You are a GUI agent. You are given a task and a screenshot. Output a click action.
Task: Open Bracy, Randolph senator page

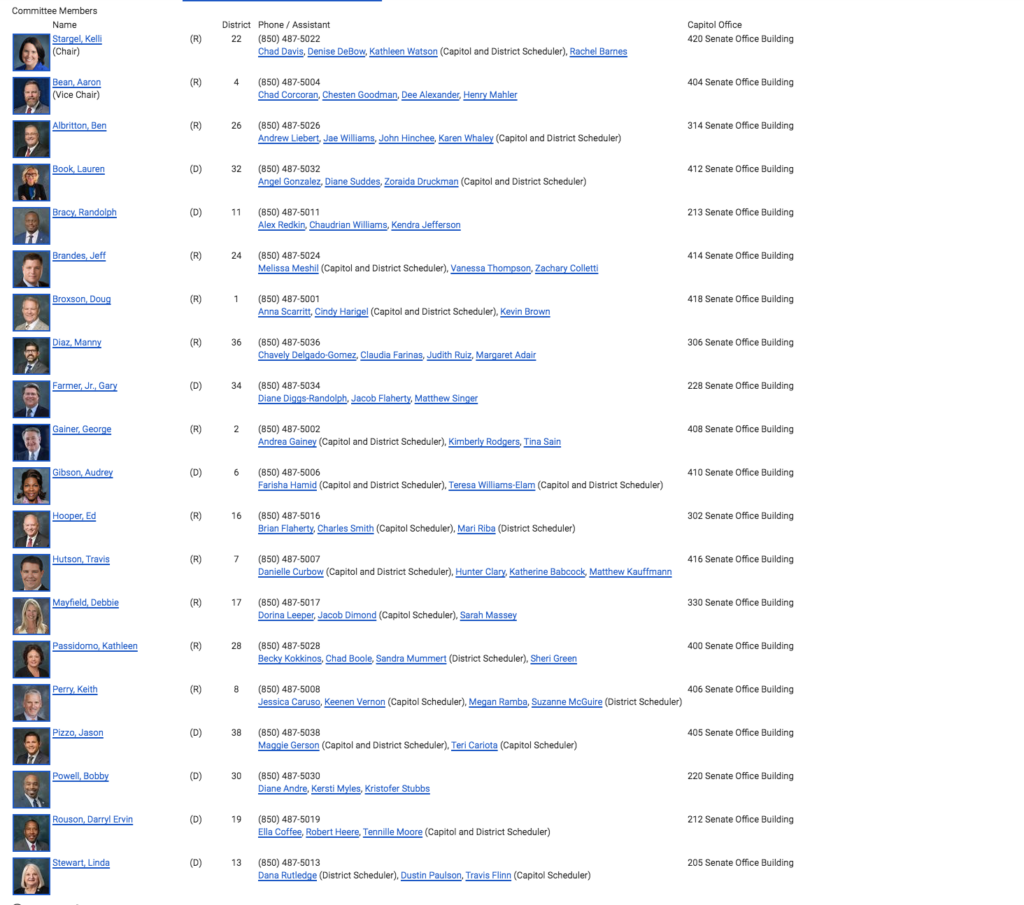84,212
